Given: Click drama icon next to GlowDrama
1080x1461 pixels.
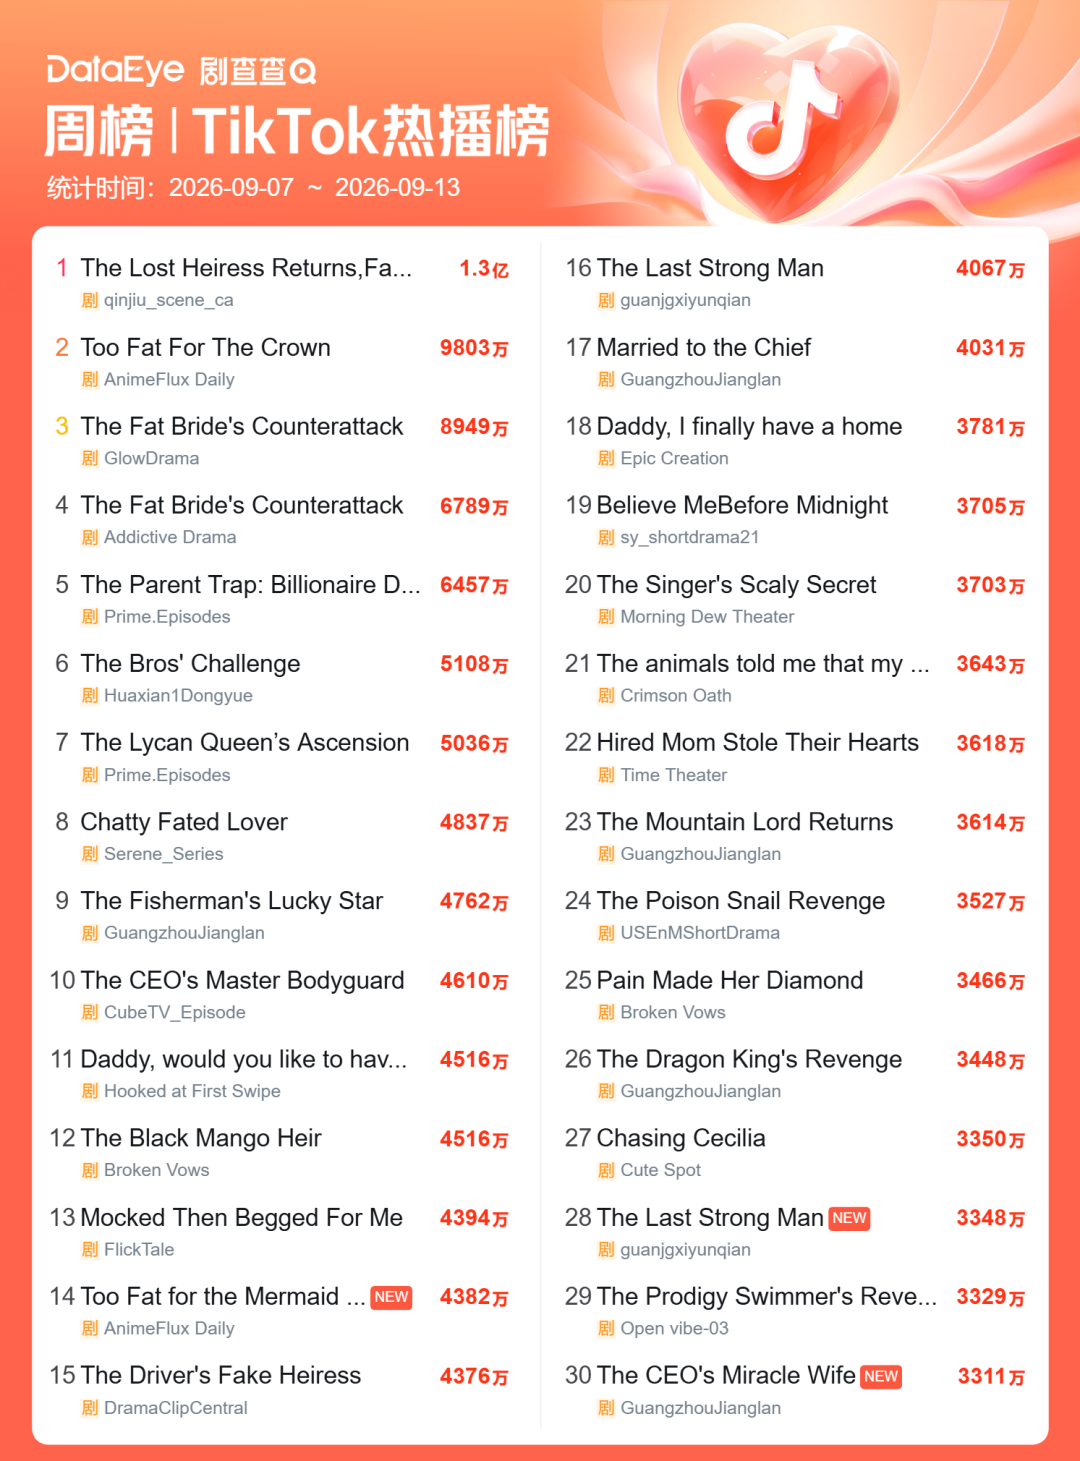Looking at the screenshot, I should tap(90, 458).
